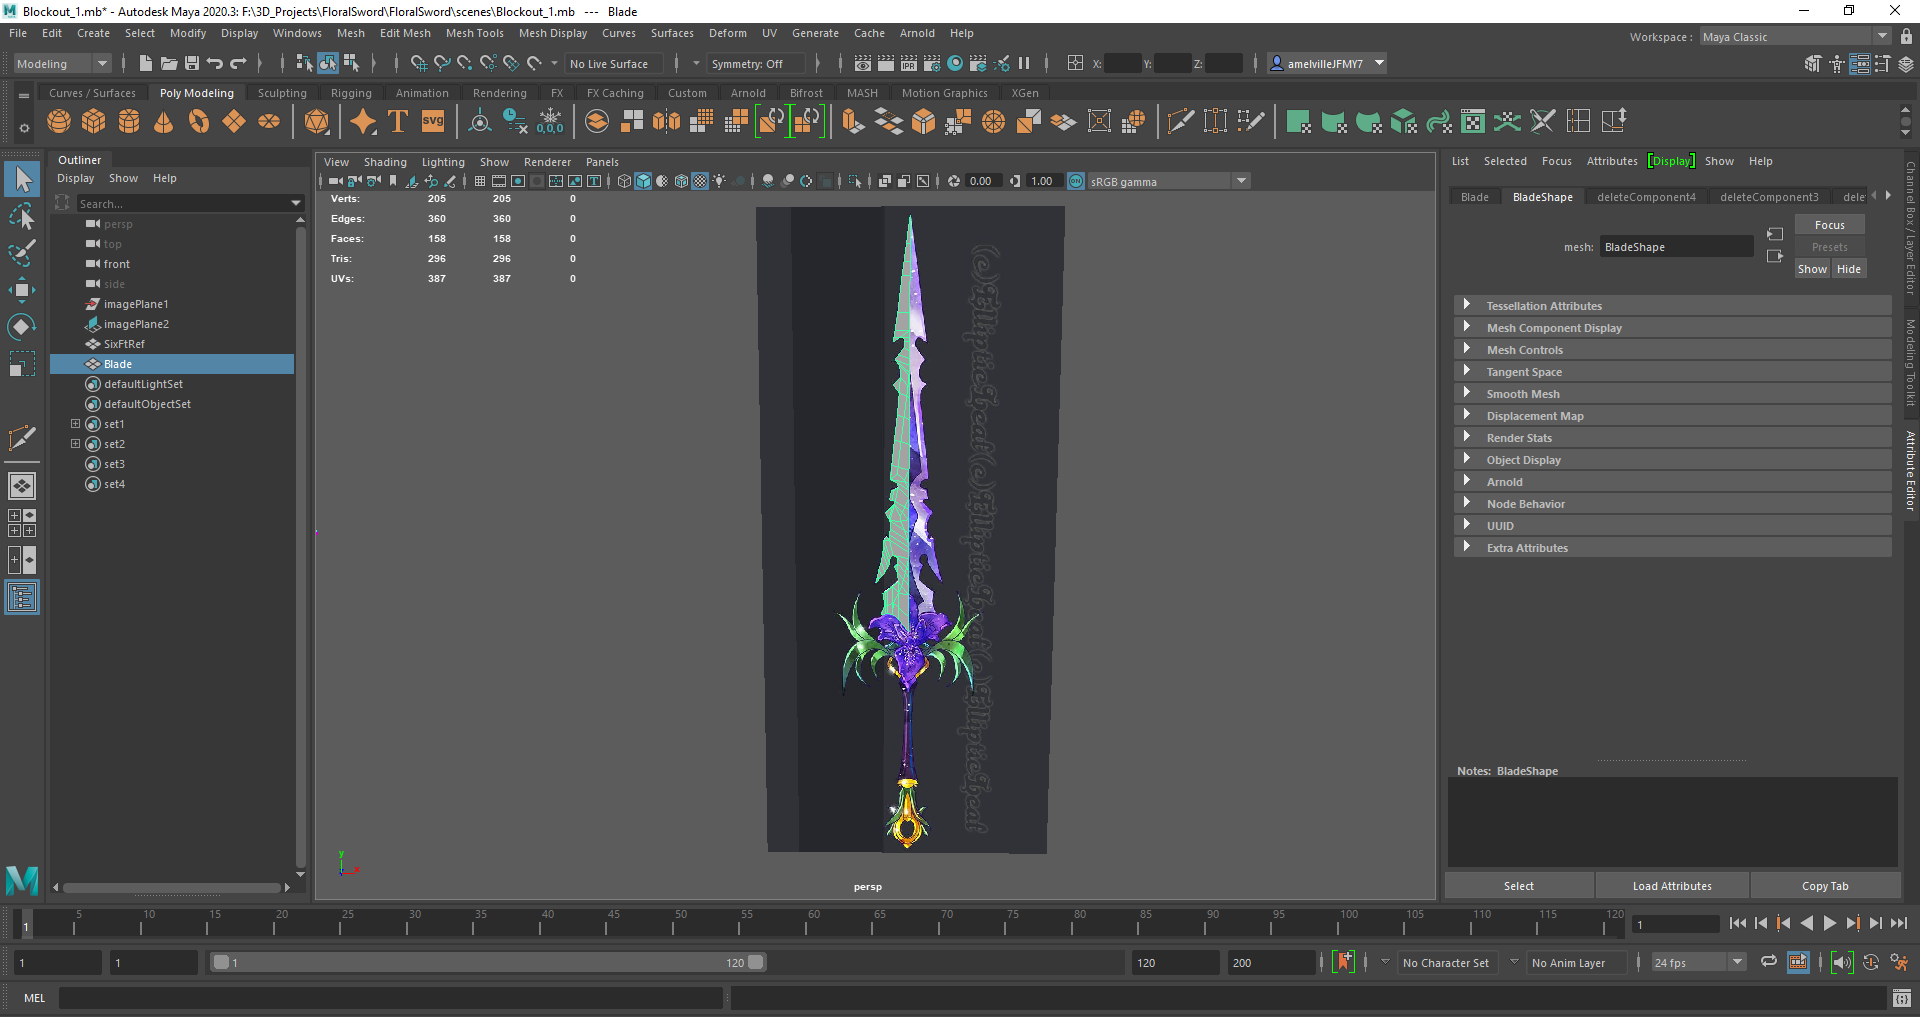The width and height of the screenshot is (1920, 1017).
Task: Open the 24 fps frame rate dropdown
Action: point(1698,962)
